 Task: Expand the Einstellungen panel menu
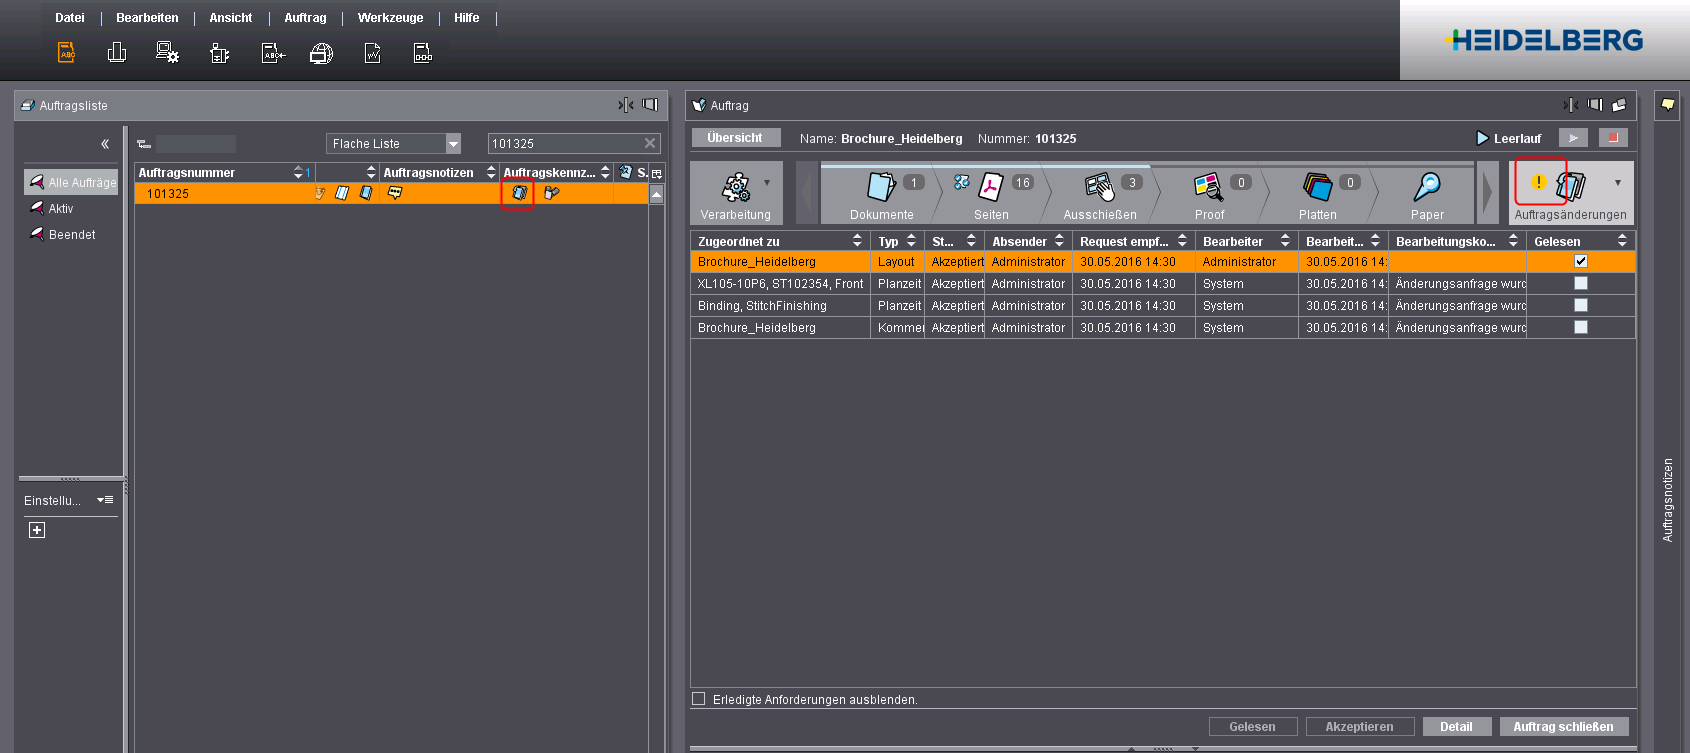[x=105, y=500]
